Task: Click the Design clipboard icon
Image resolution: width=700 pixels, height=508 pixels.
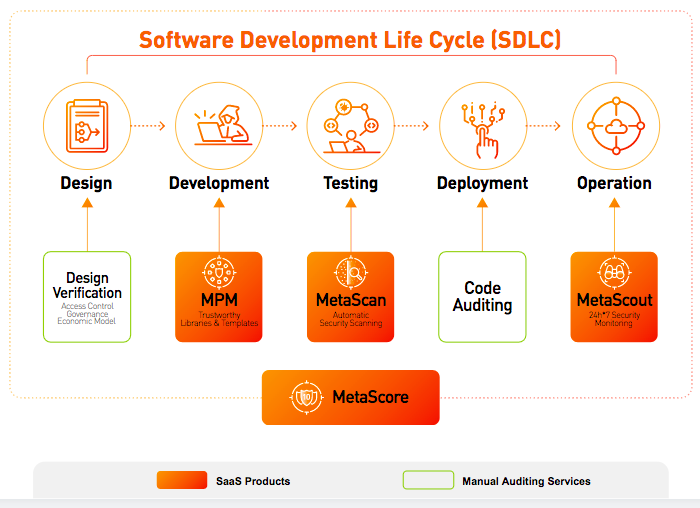Action: 87,126
